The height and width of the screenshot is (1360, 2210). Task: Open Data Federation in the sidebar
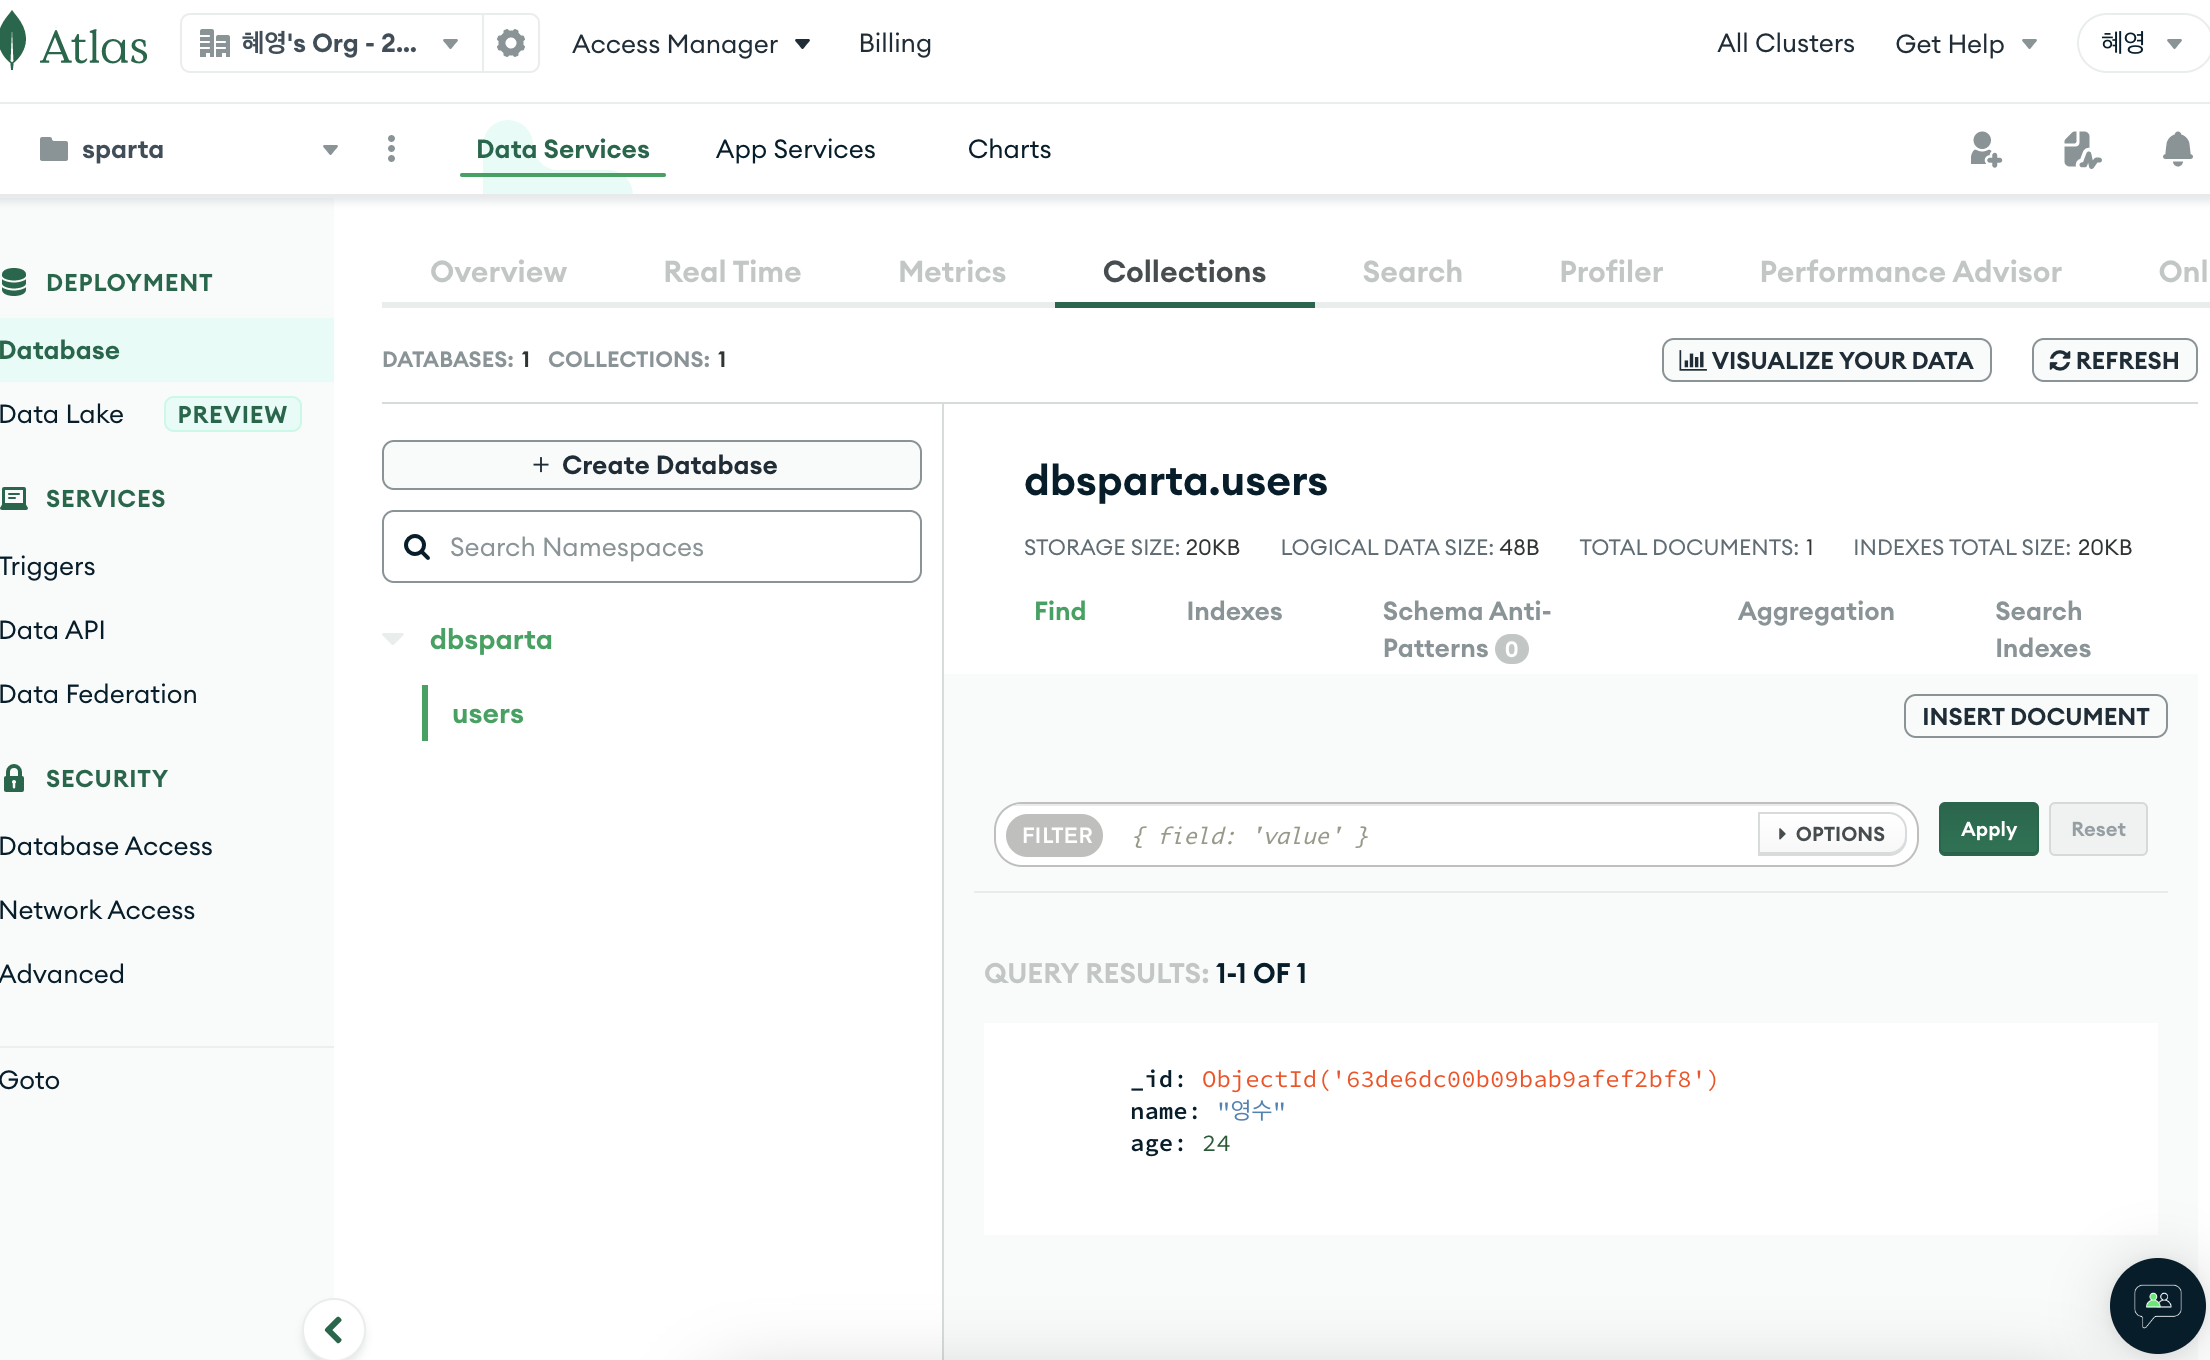click(98, 694)
